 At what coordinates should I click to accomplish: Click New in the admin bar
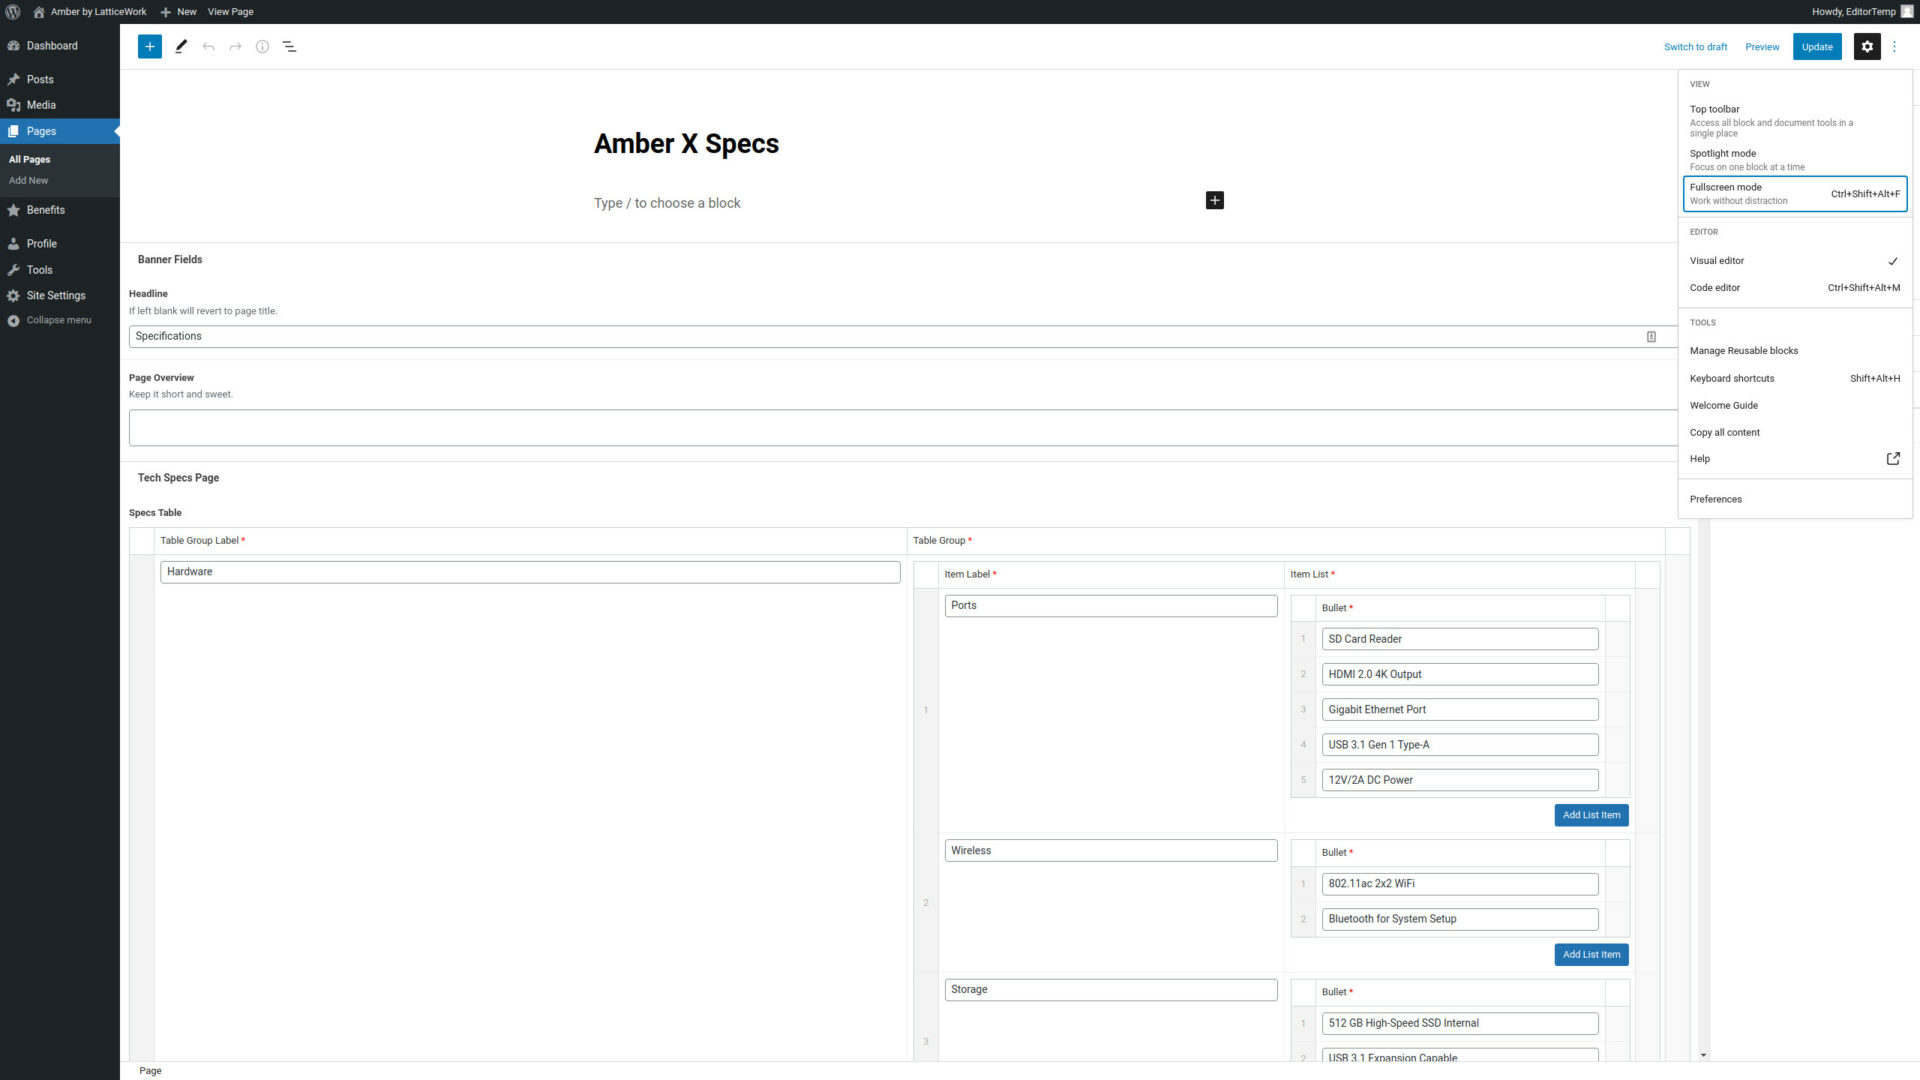click(179, 12)
